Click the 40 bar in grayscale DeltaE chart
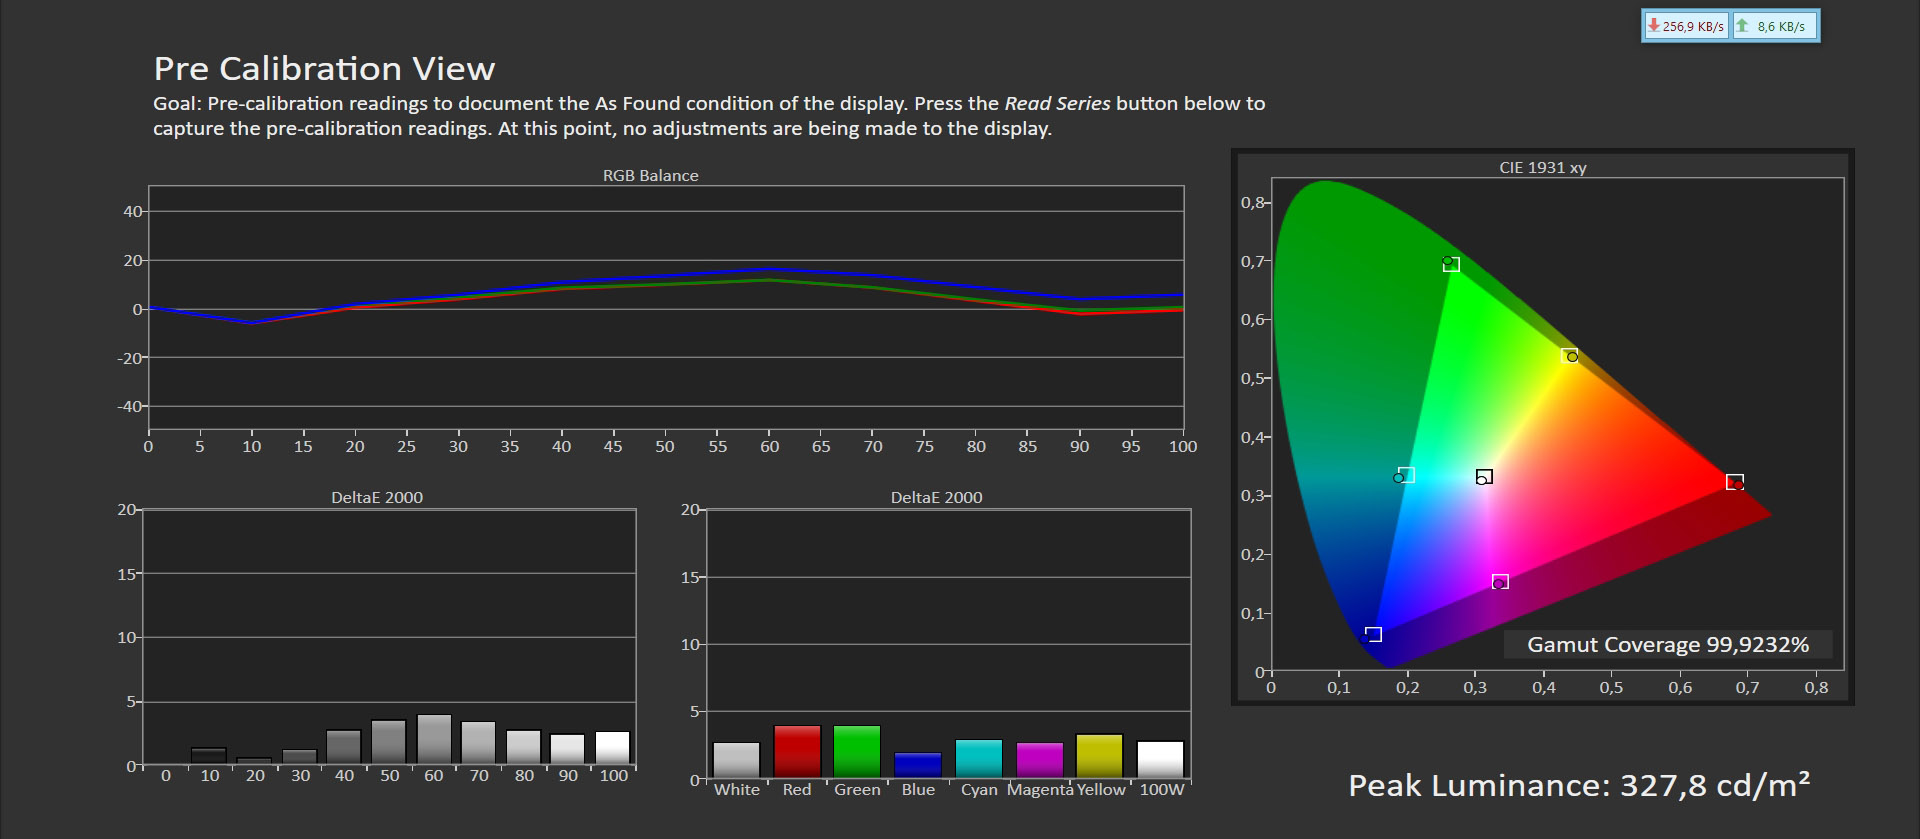 click(x=344, y=748)
